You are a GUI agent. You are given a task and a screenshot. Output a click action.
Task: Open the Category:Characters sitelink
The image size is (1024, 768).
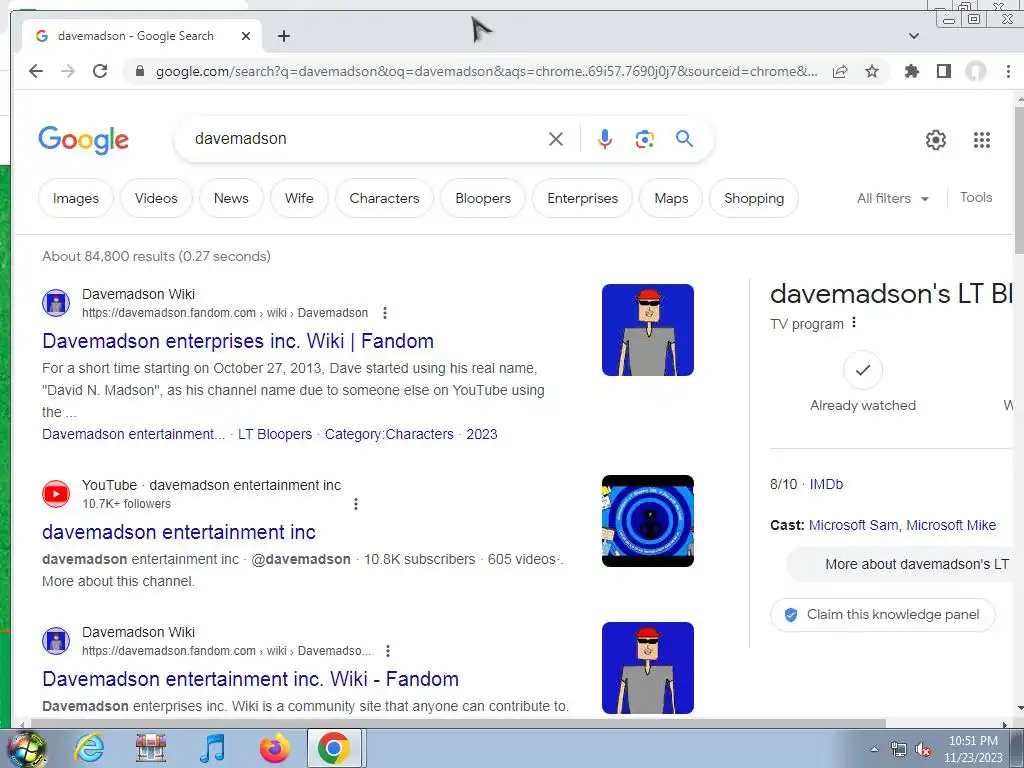pos(389,434)
